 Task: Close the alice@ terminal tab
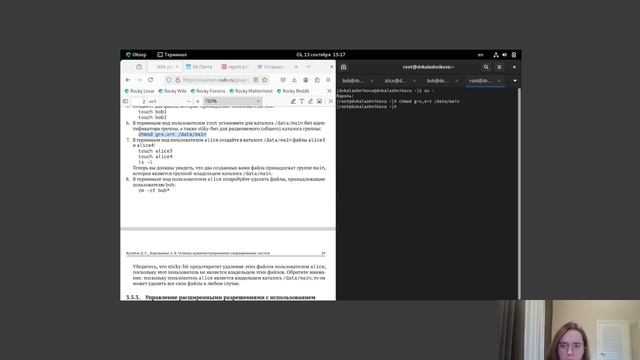pos(414,81)
